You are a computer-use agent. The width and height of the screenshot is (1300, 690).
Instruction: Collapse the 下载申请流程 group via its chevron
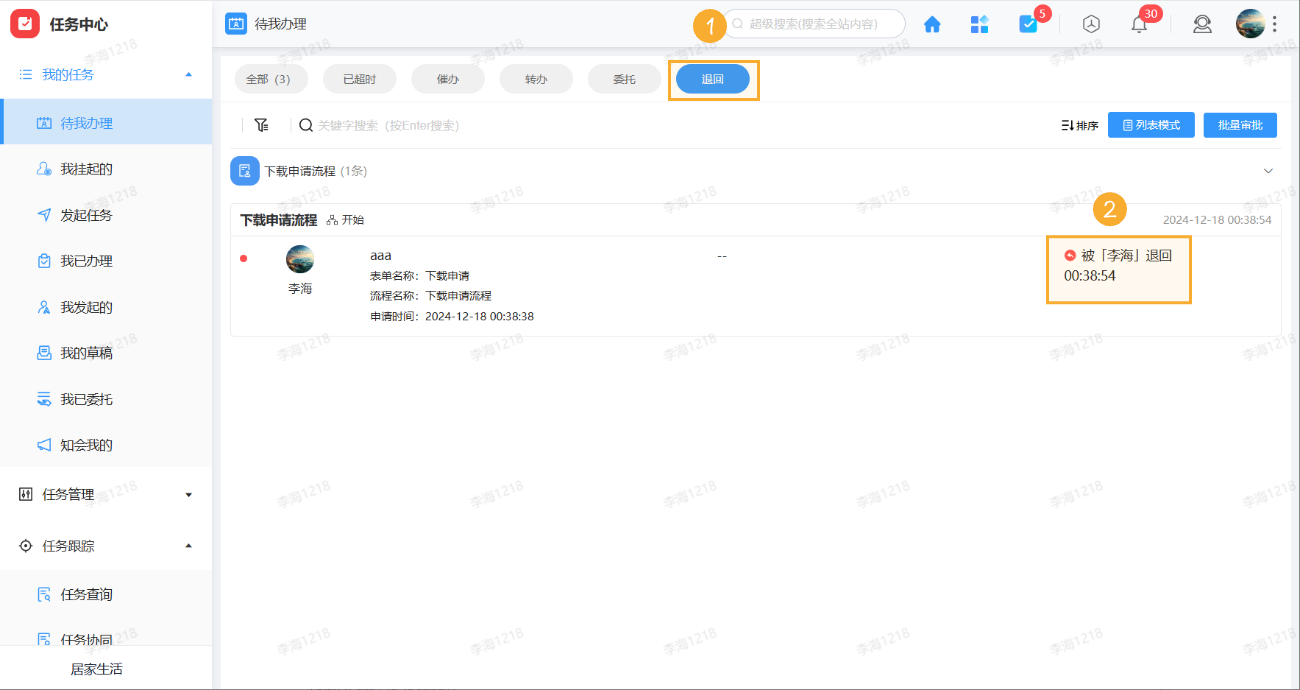coord(1268,170)
